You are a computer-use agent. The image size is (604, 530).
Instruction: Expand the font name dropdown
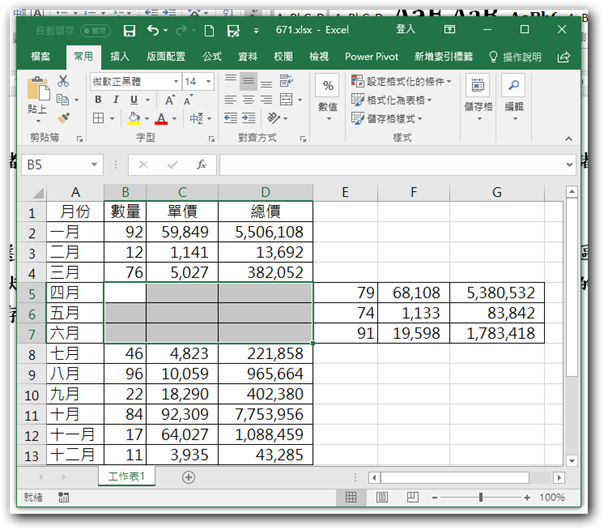click(176, 81)
